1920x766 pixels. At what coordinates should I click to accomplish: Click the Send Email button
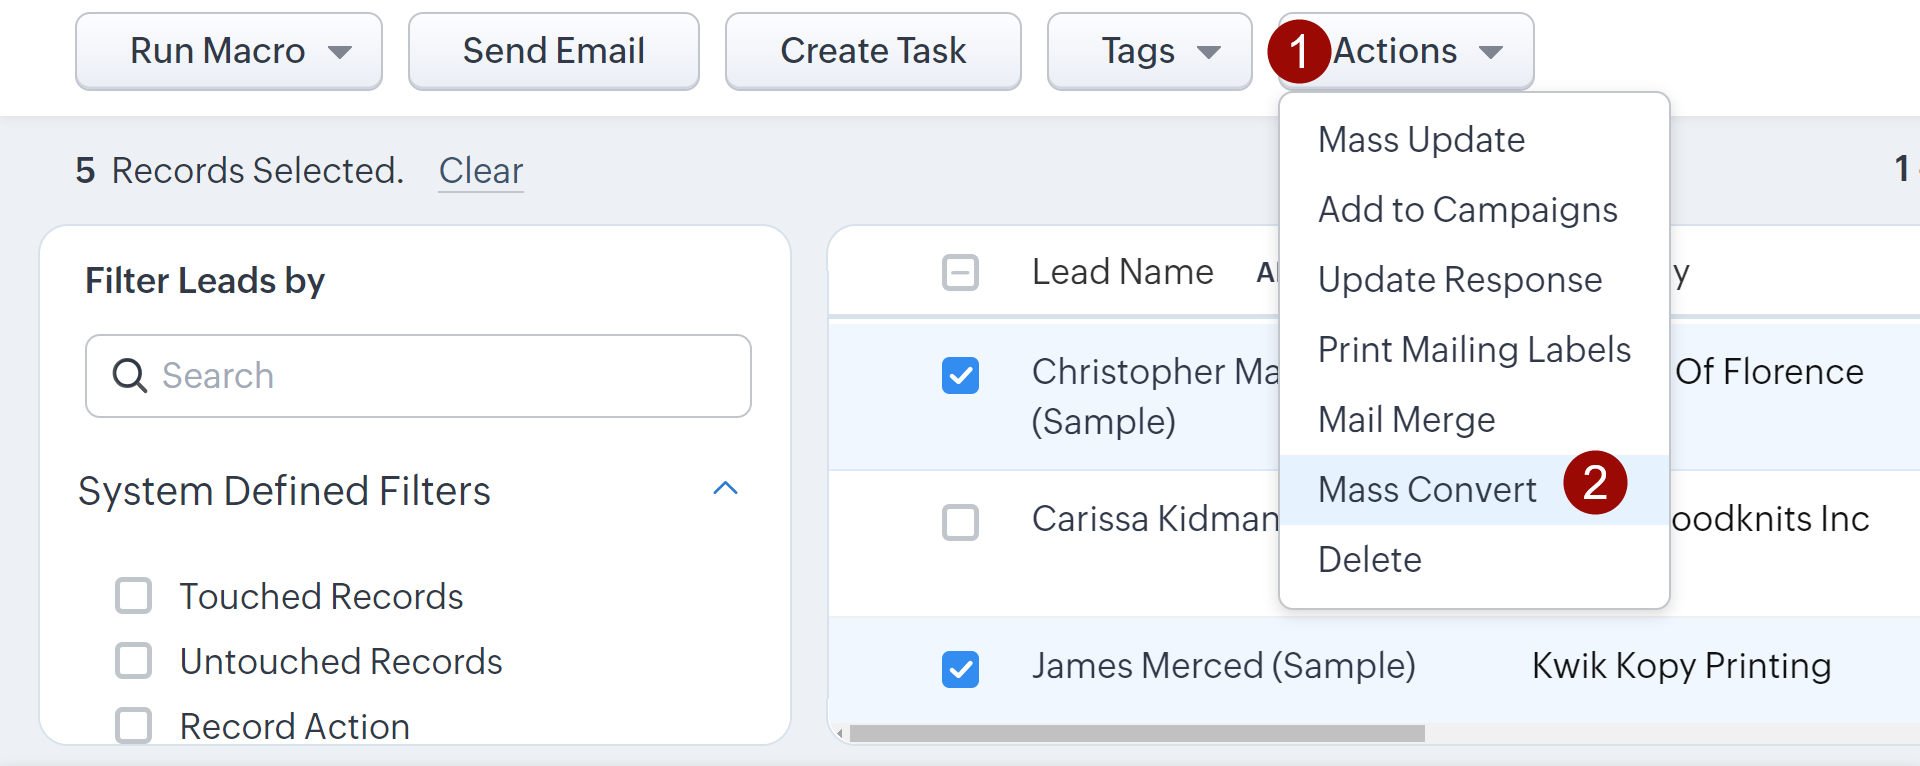(x=553, y=51)
